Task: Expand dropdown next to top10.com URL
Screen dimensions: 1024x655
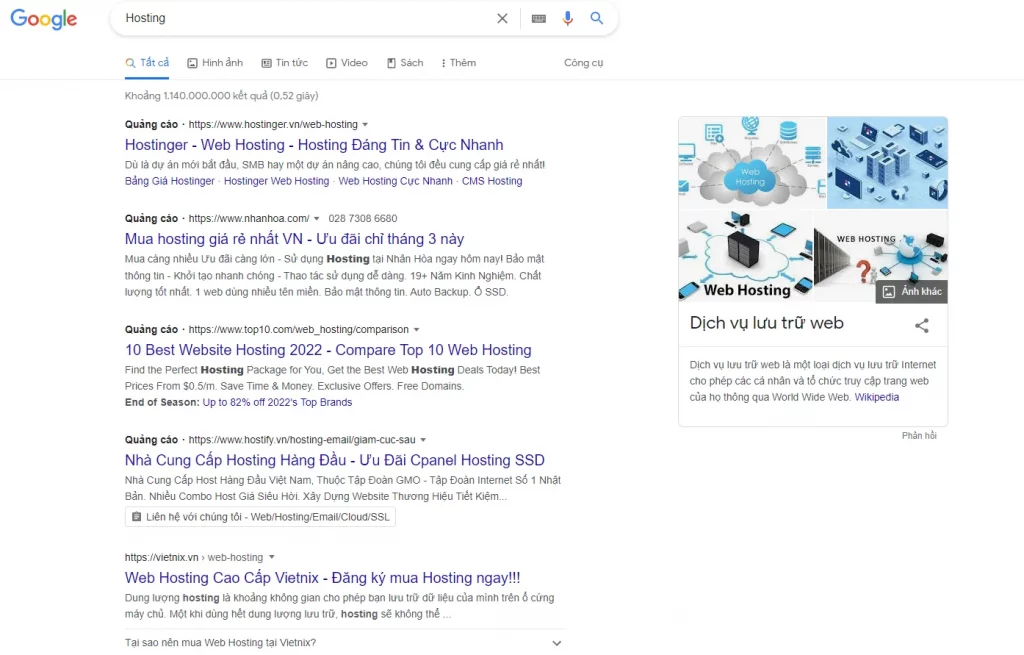Action: [x=416, y=329]
